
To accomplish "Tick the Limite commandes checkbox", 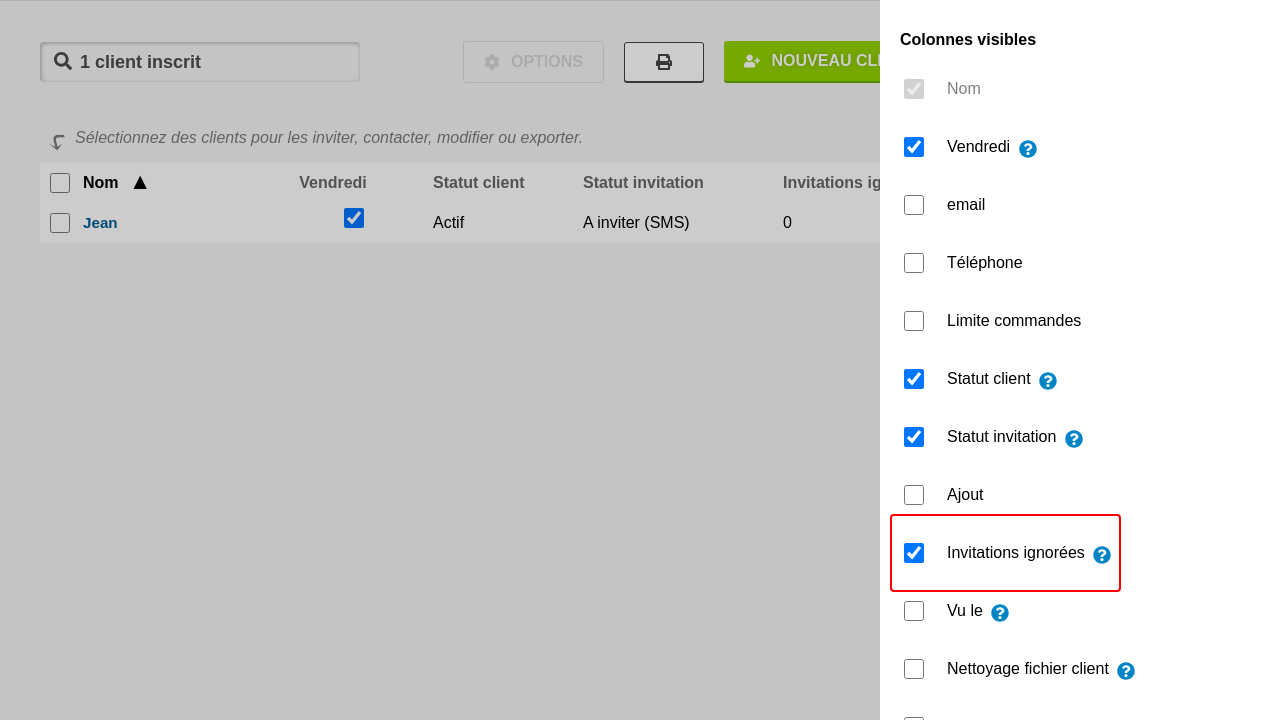I will tap(914, 321).
